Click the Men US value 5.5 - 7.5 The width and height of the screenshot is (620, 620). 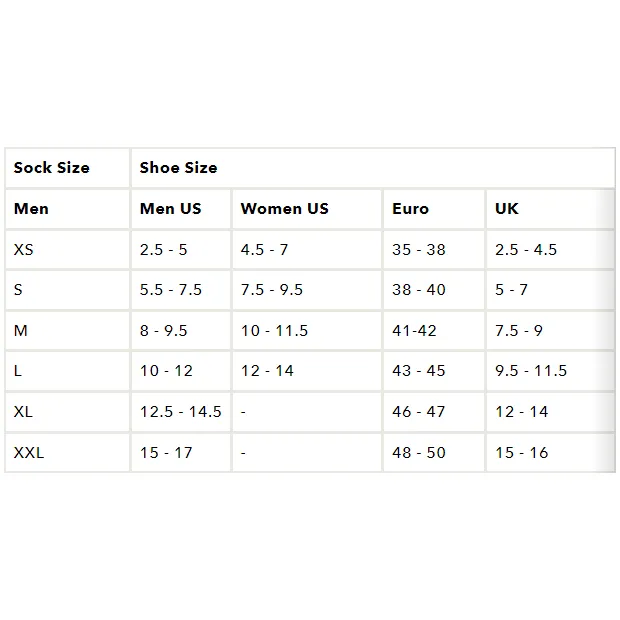[171, 290]
